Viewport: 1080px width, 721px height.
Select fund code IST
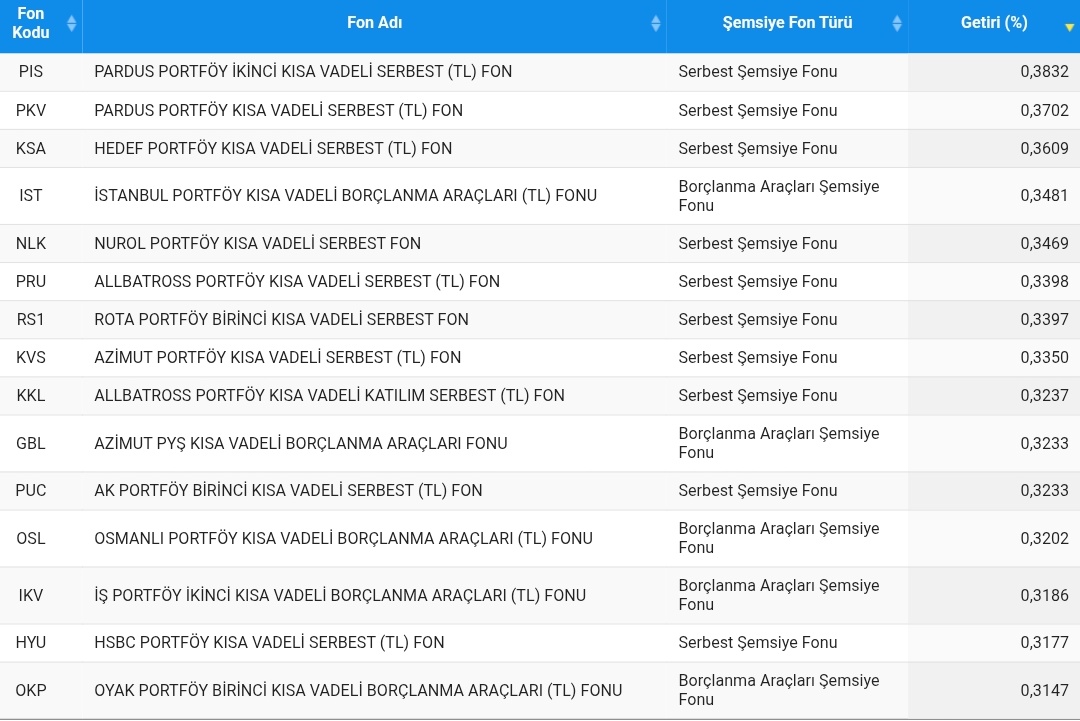[31, 196]
